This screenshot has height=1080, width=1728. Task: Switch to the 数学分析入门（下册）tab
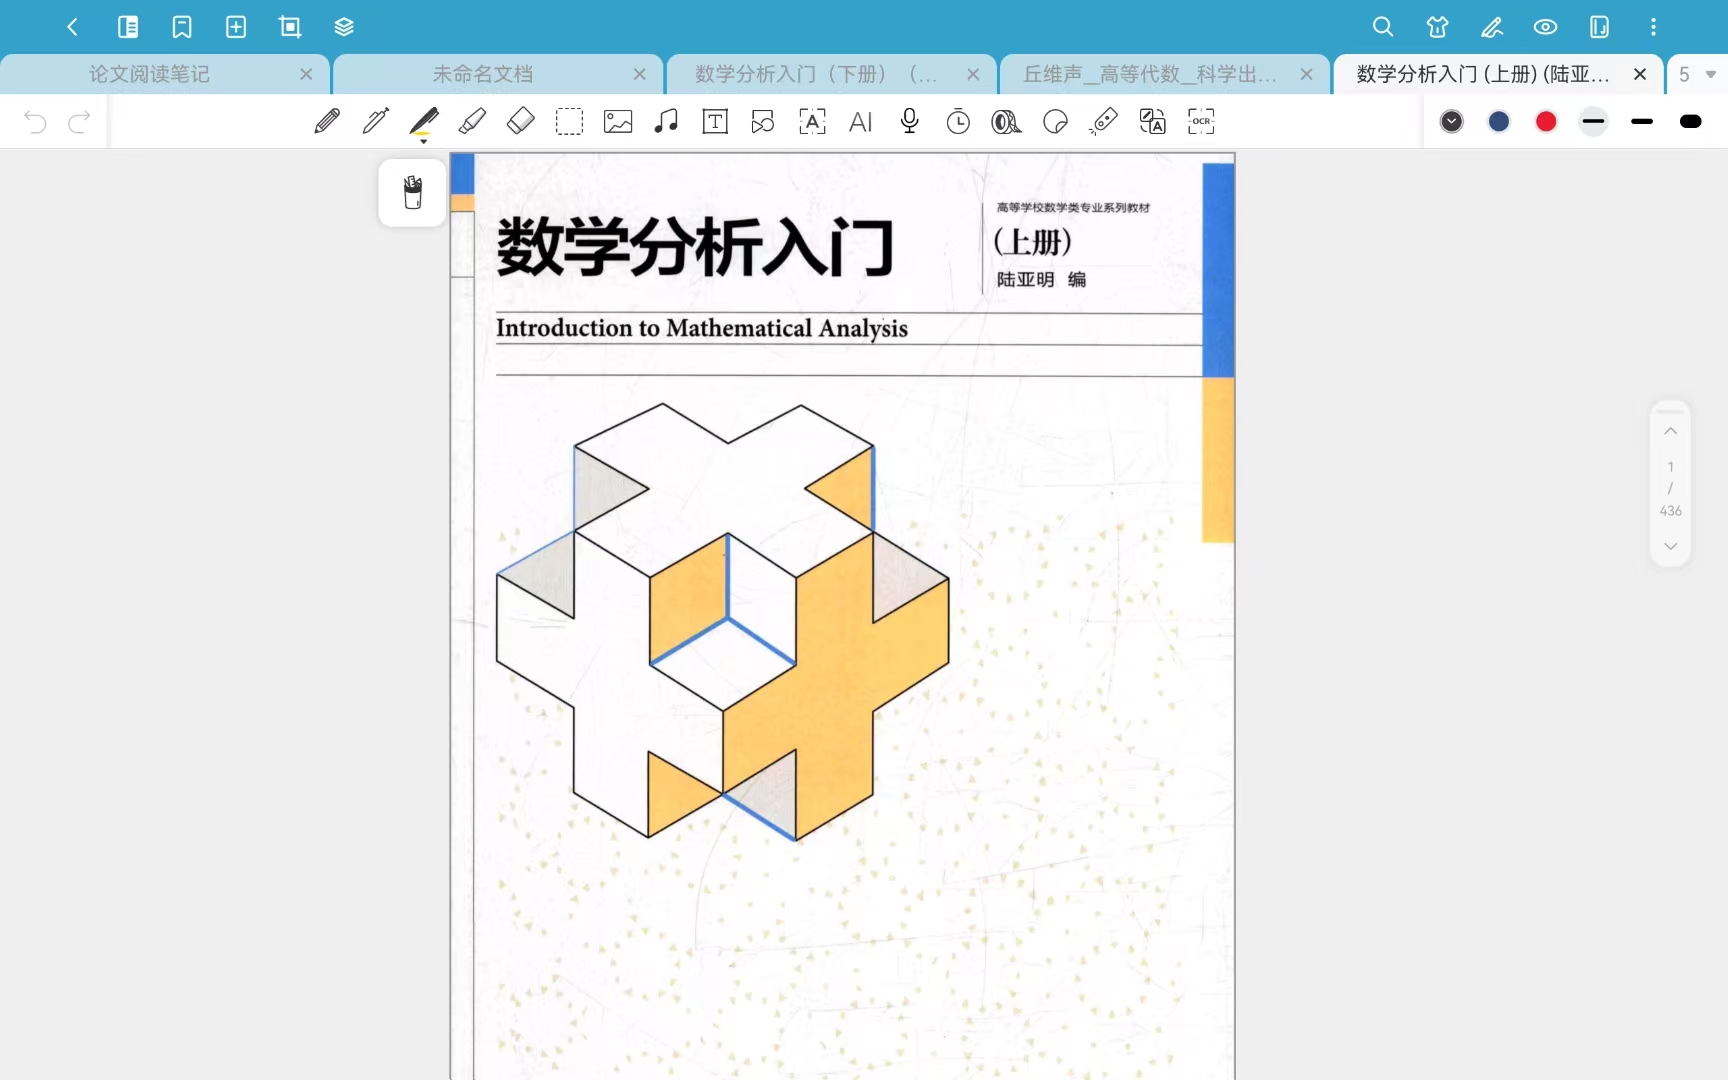816,74
